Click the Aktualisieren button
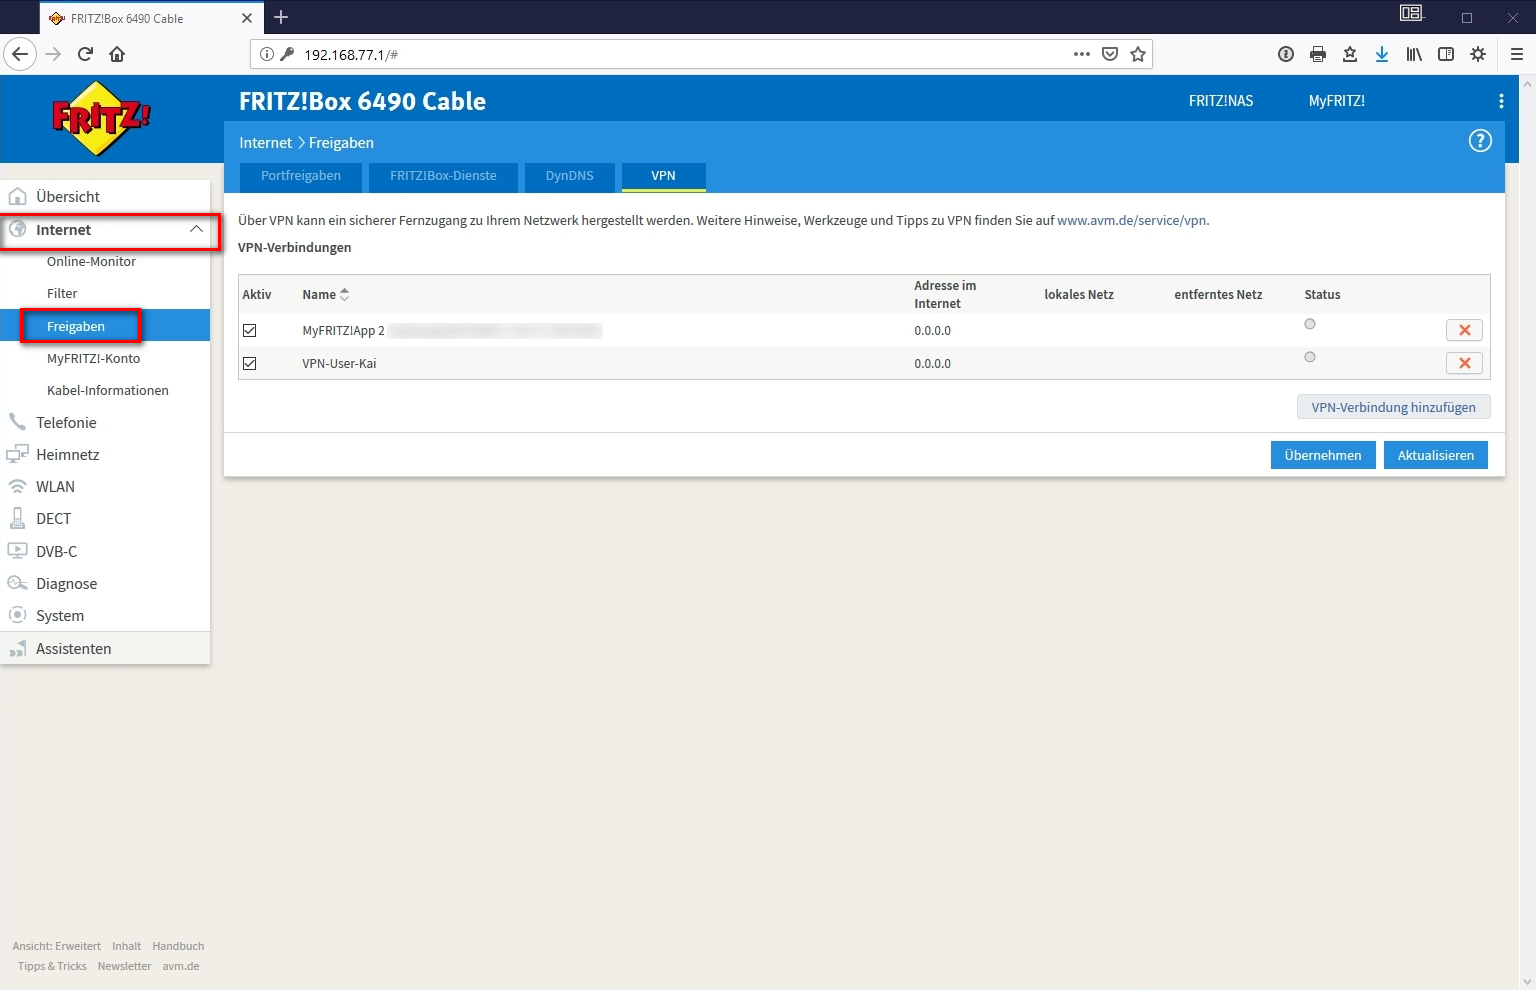 click(x=1436, y=455)
